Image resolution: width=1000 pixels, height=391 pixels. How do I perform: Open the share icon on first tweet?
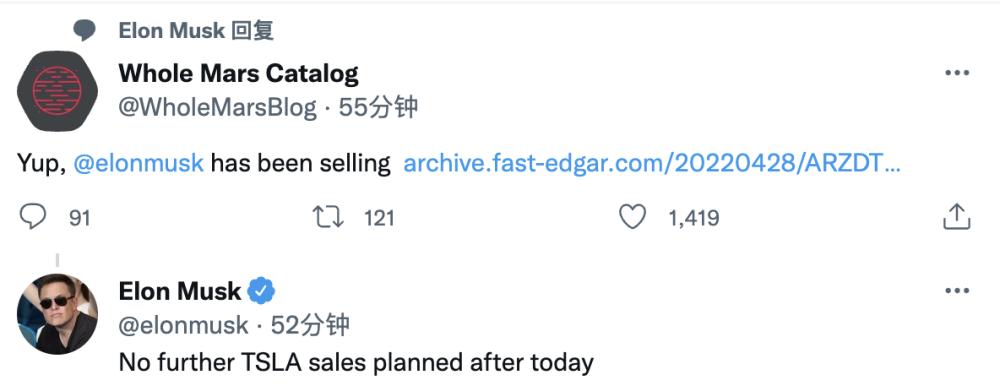coord(956,217)
